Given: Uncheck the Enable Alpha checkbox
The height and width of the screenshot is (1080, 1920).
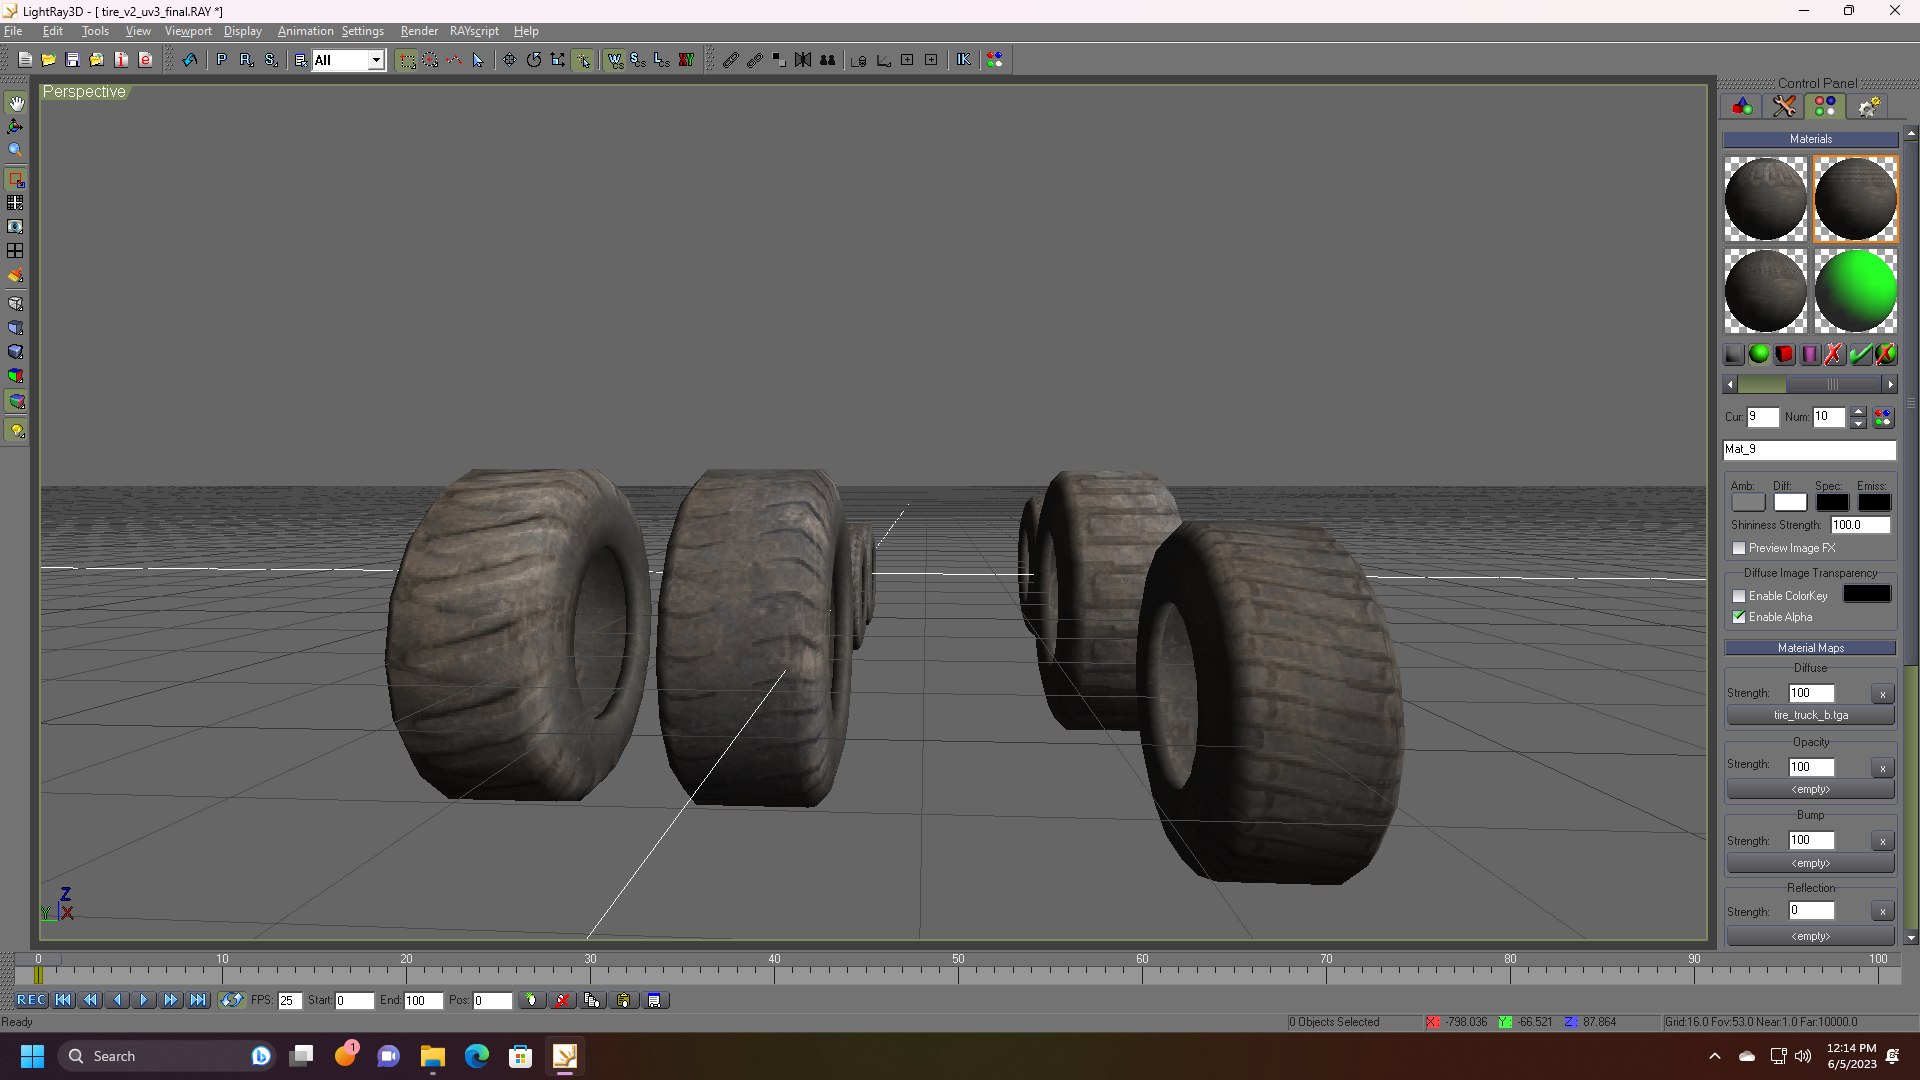Looking at the screenshot, I should pos(1739,617).
